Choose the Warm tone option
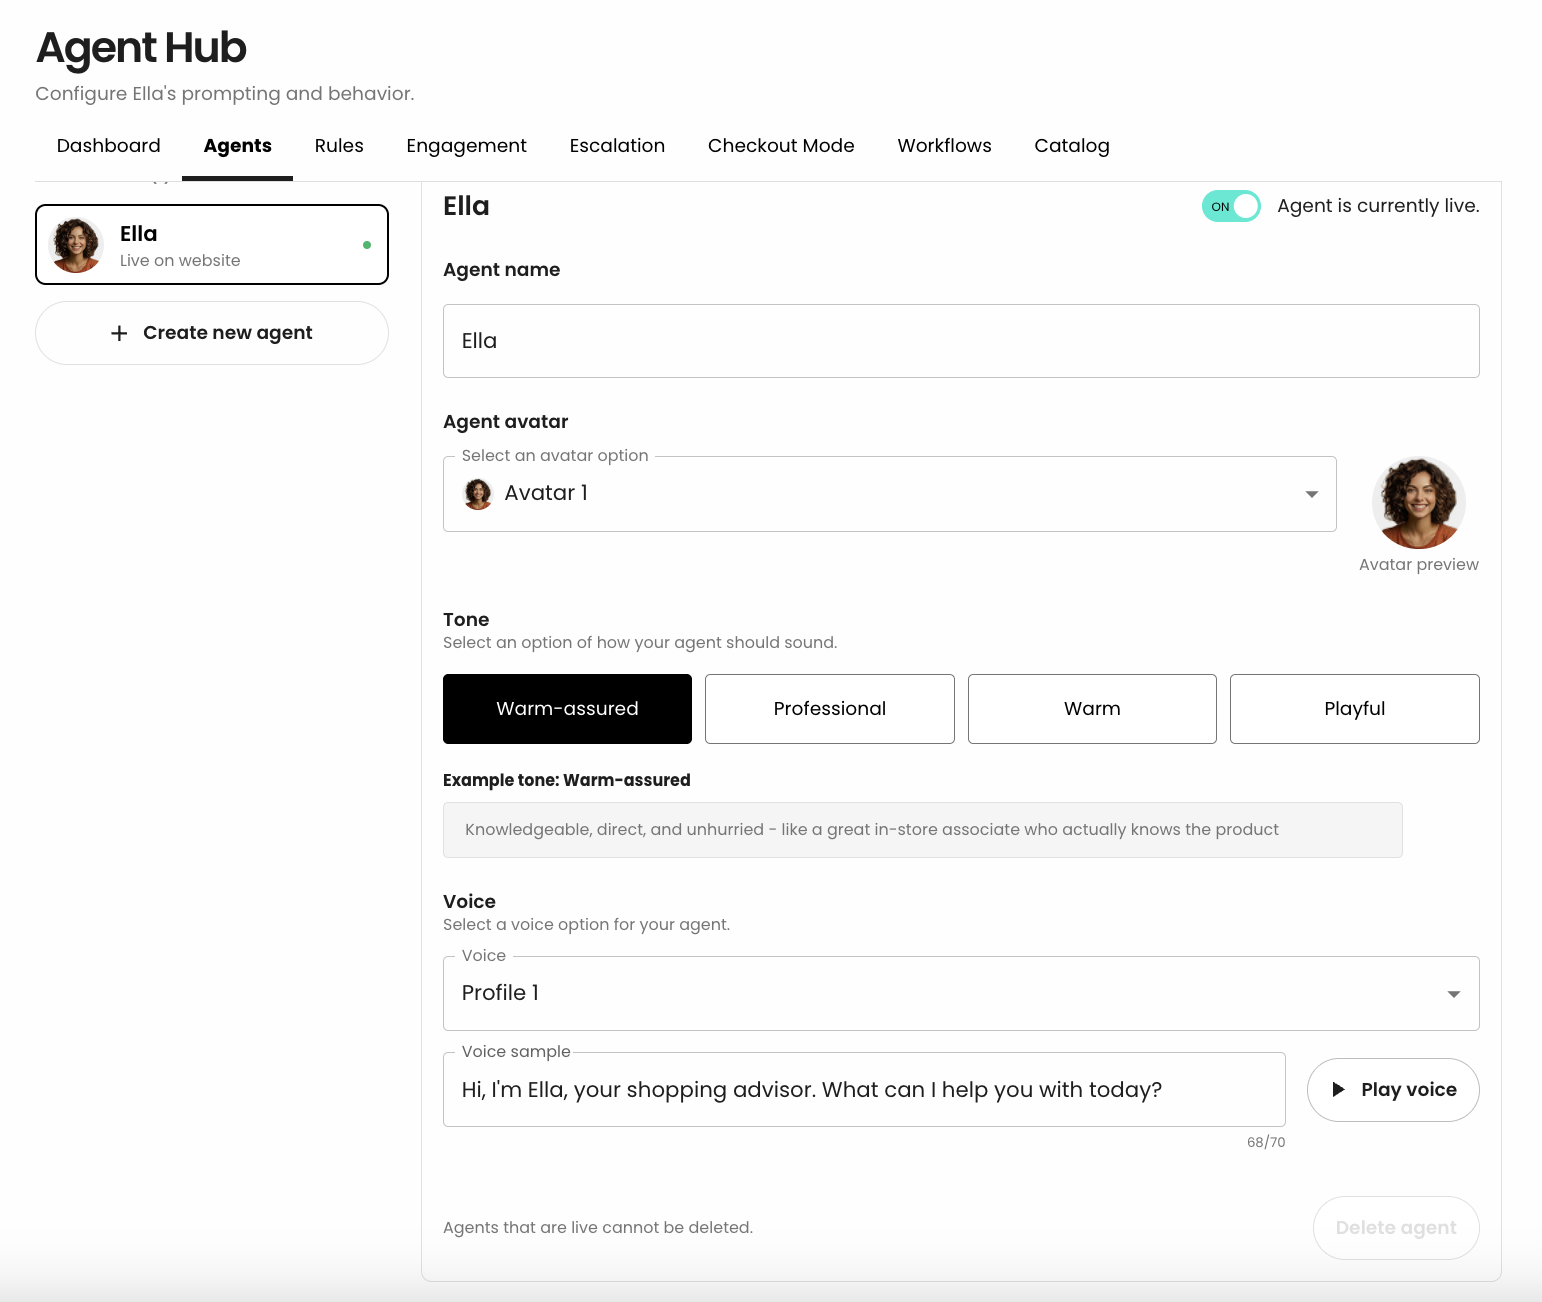 tap(1092, 709)
